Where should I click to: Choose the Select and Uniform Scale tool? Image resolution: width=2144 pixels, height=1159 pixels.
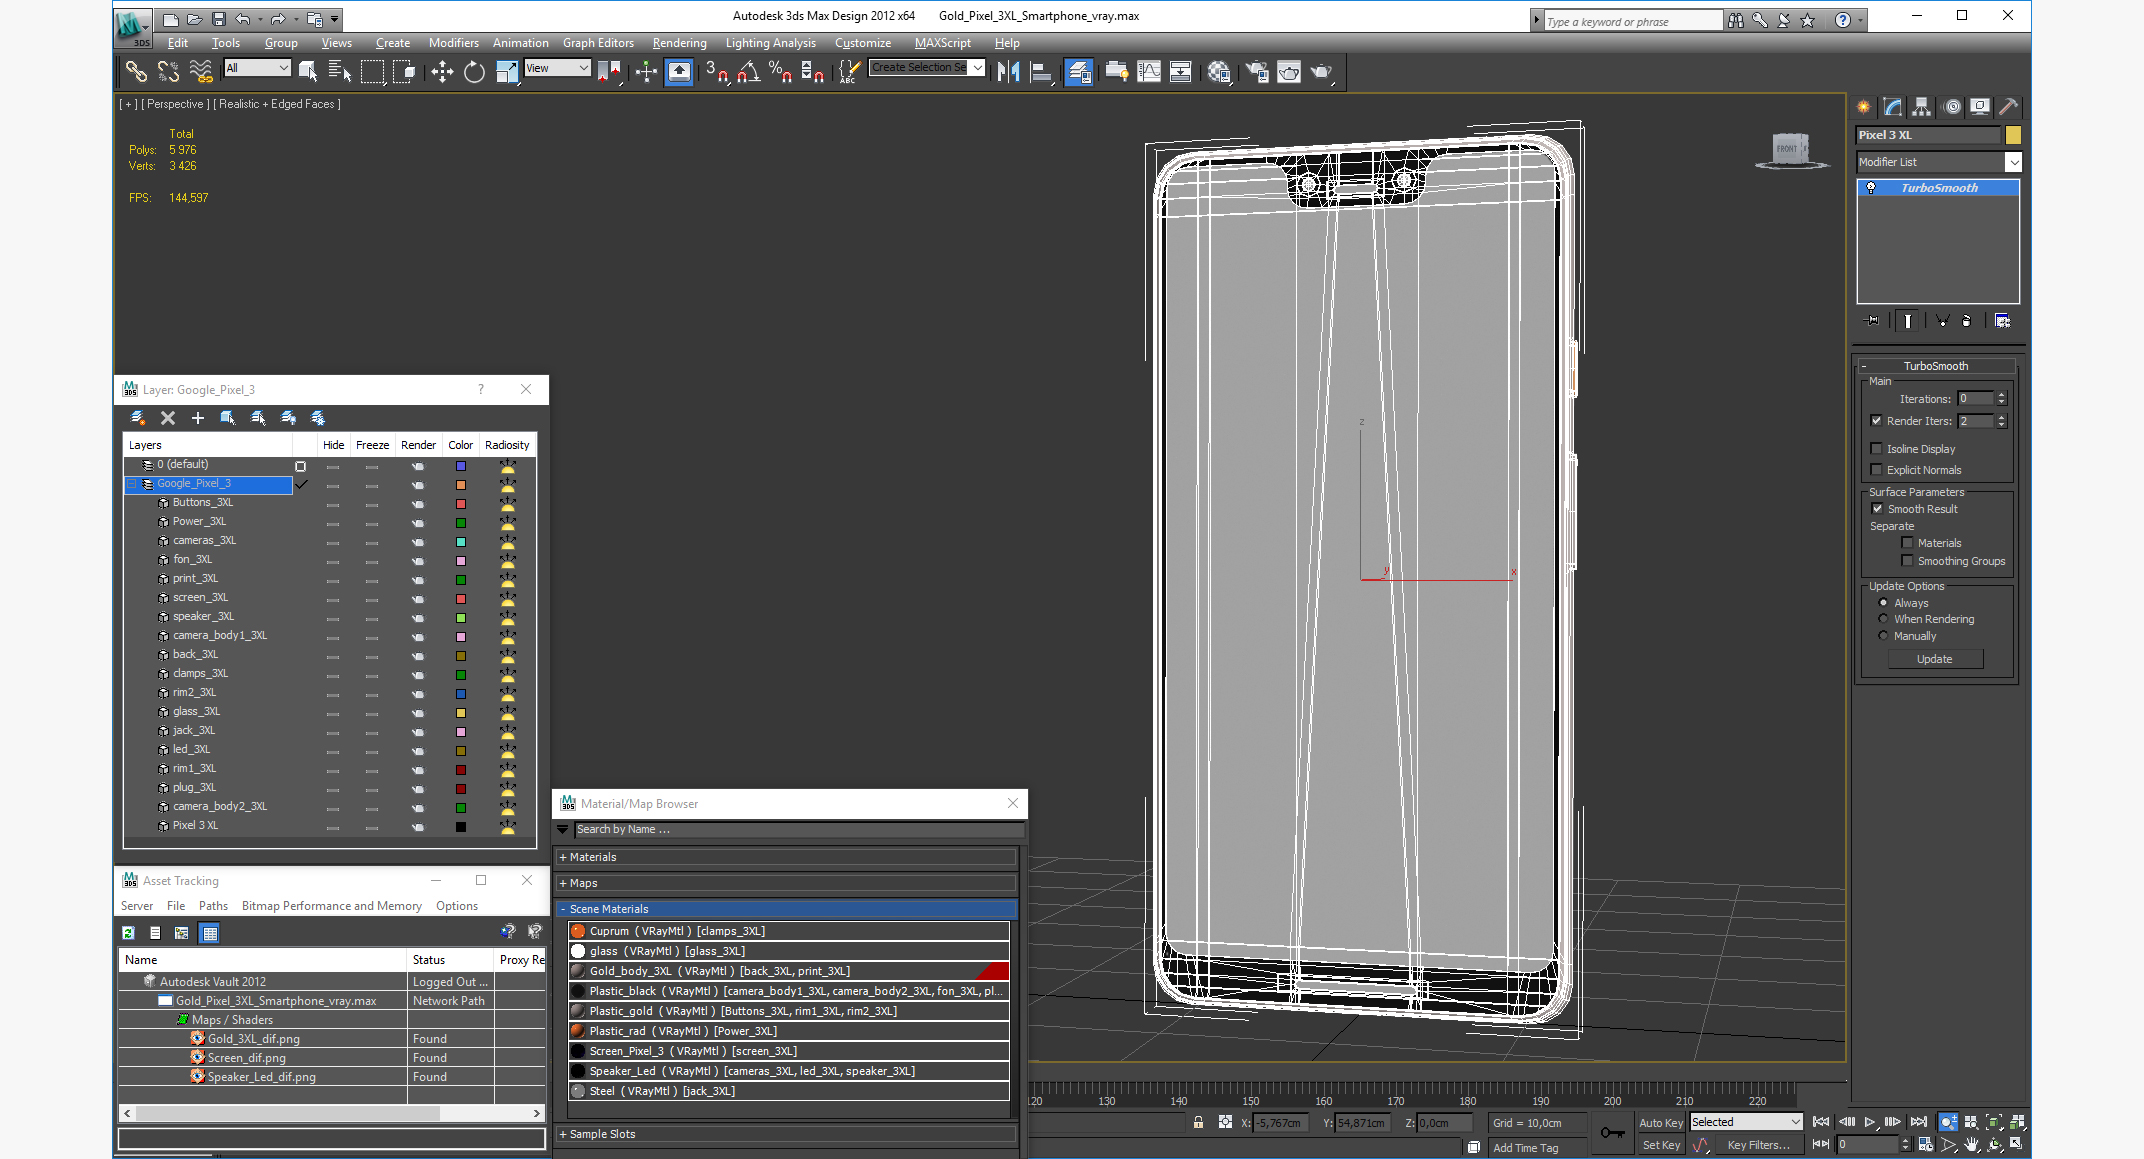coord(507,71)
